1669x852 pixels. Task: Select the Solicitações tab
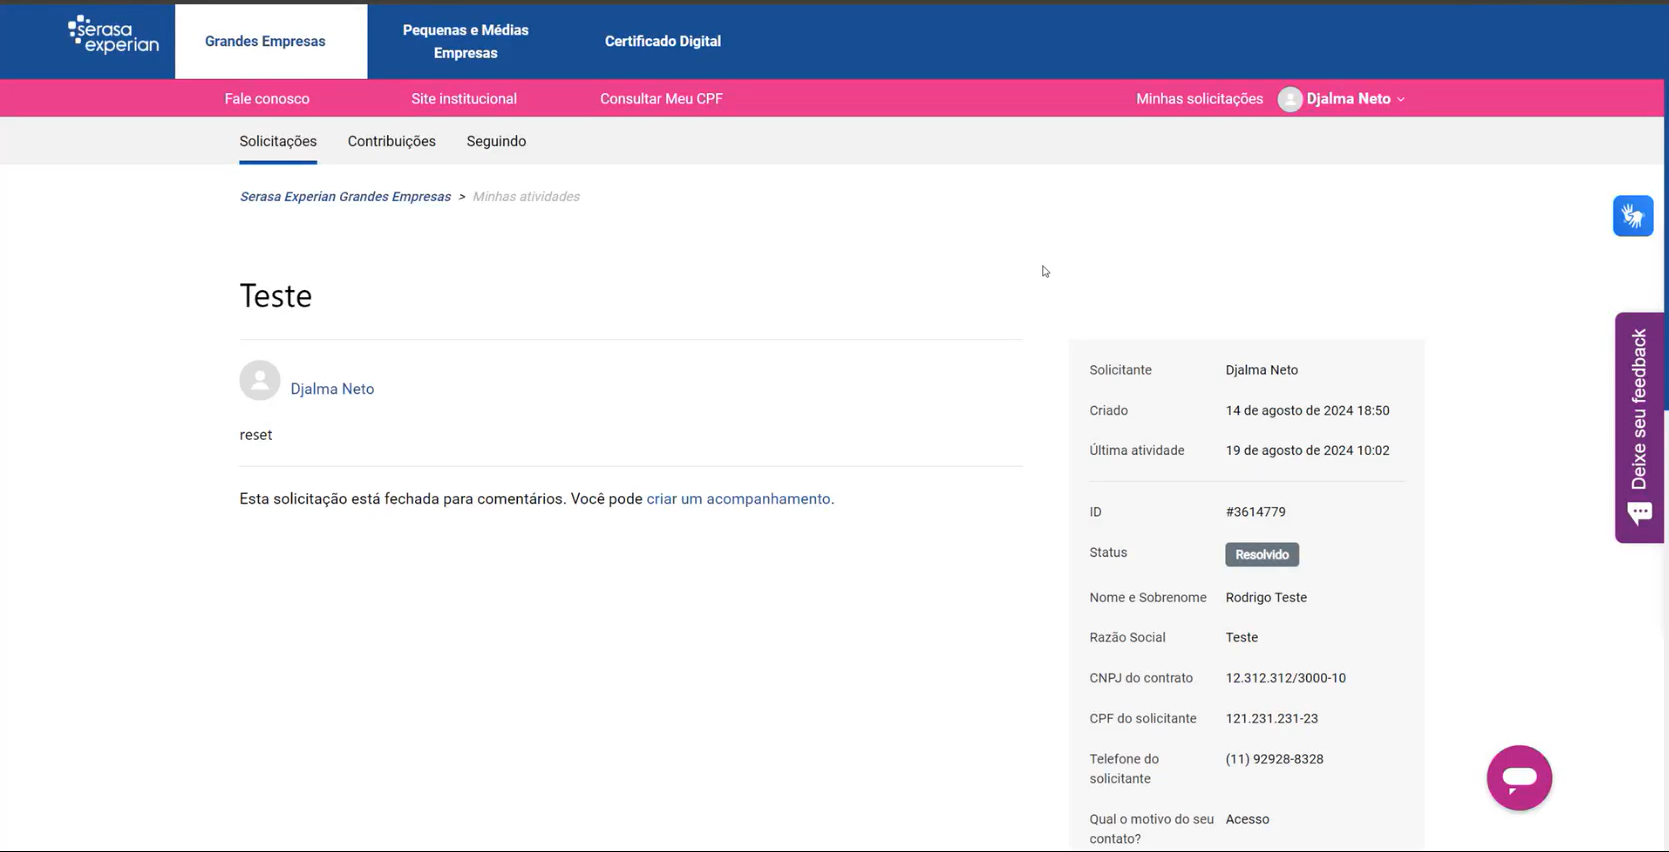(278, 141)
